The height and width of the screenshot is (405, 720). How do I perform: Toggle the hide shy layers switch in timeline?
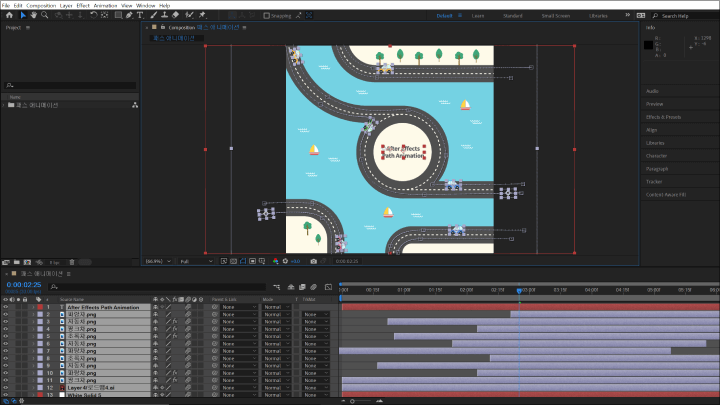click(x=291, y=287)
